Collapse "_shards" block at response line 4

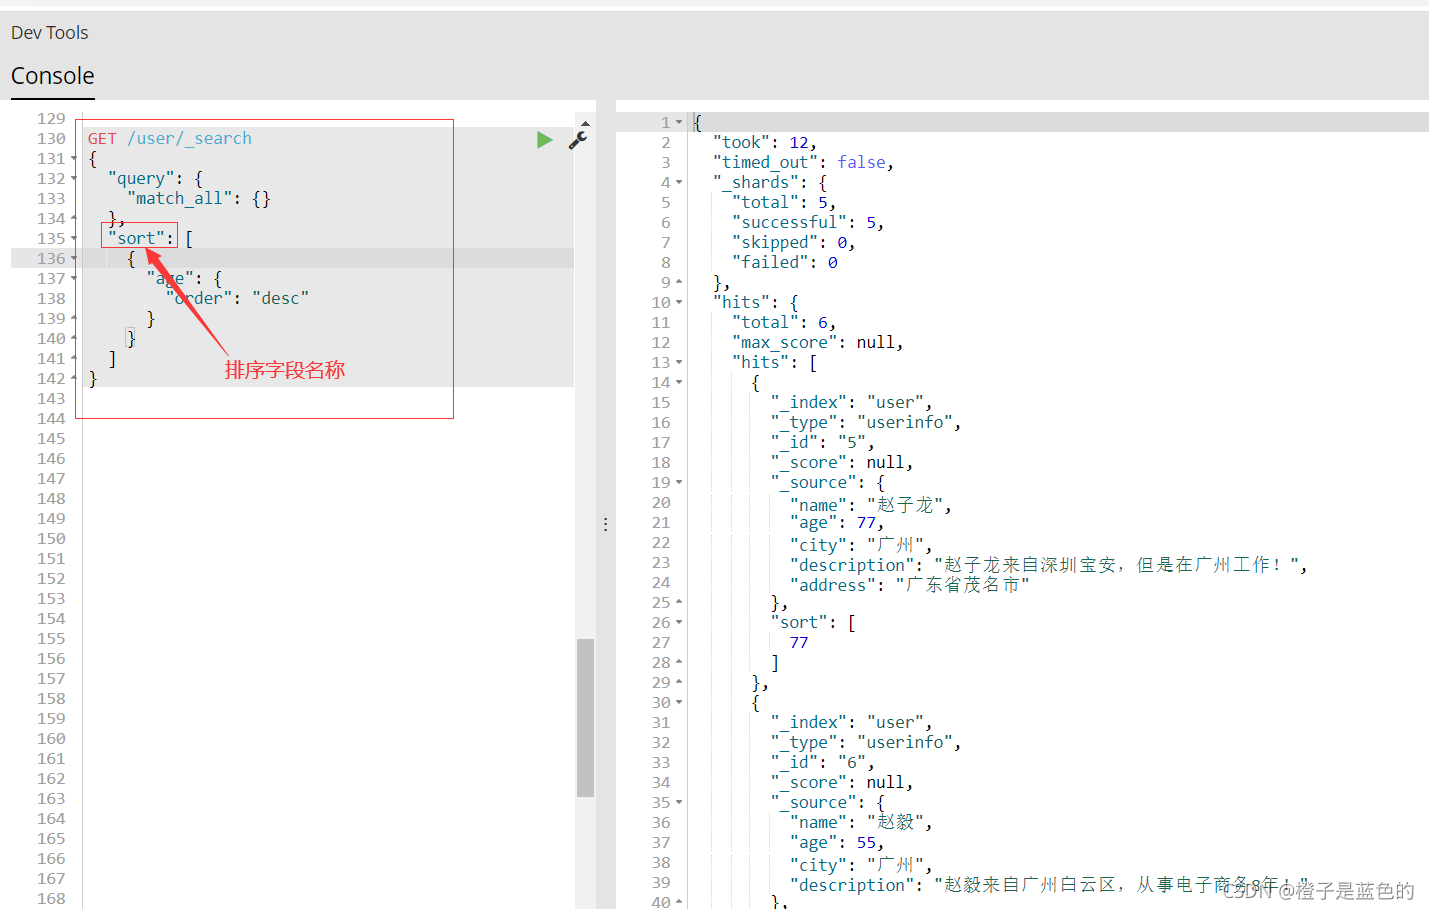point(679,183)
